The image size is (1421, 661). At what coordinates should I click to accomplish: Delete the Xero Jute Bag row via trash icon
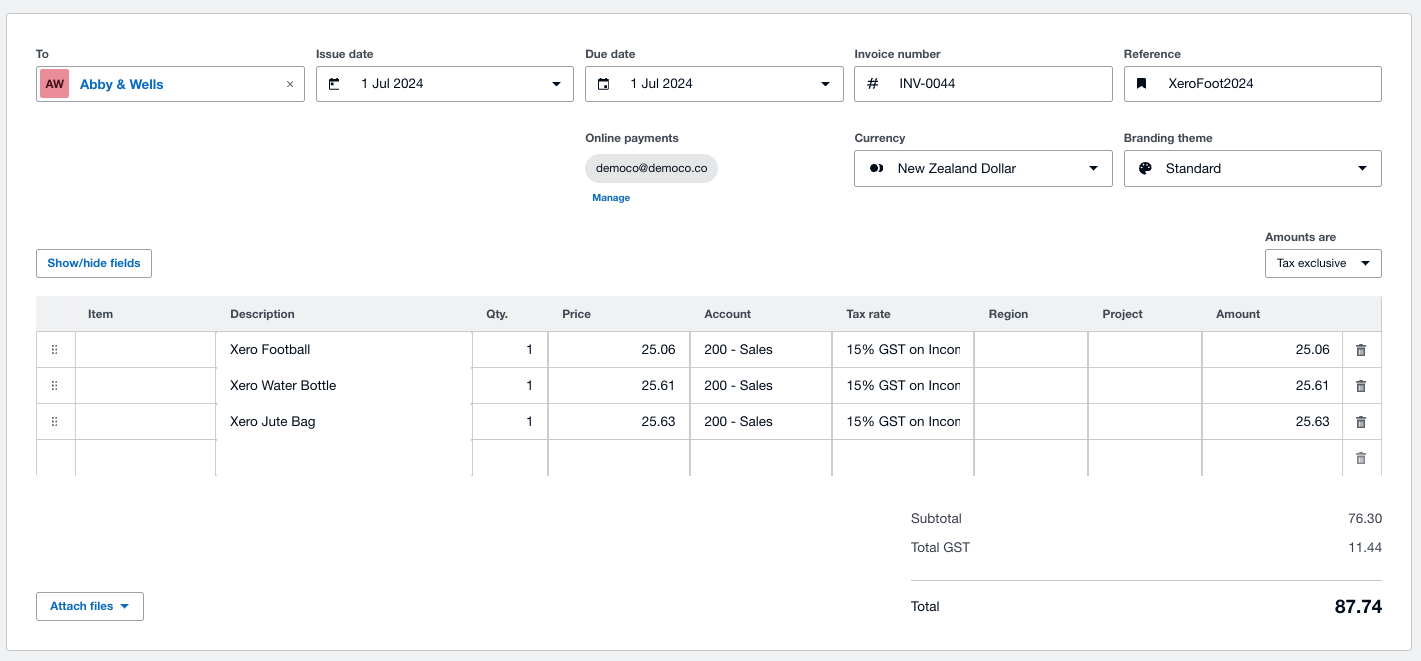pos(1361,421)
